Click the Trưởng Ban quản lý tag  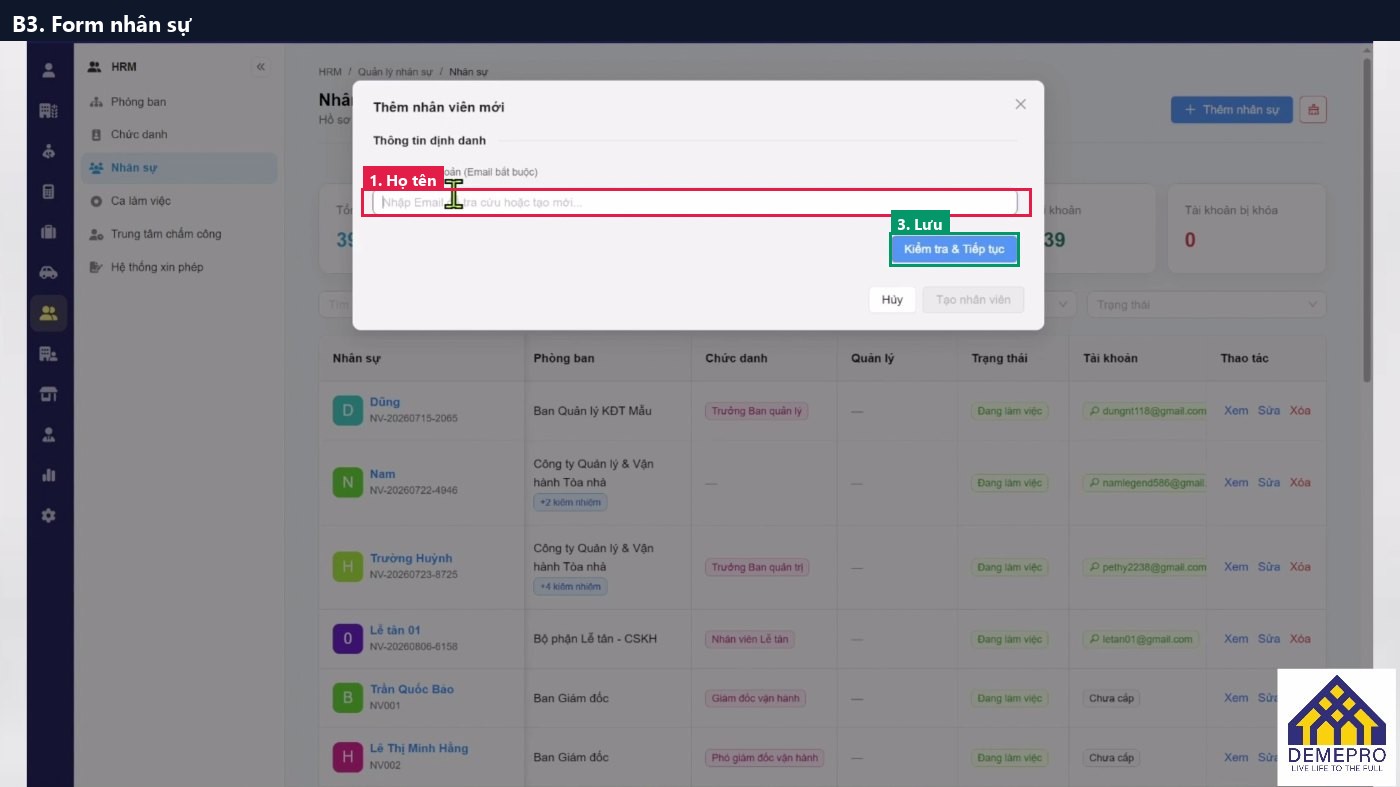point(757,410)
